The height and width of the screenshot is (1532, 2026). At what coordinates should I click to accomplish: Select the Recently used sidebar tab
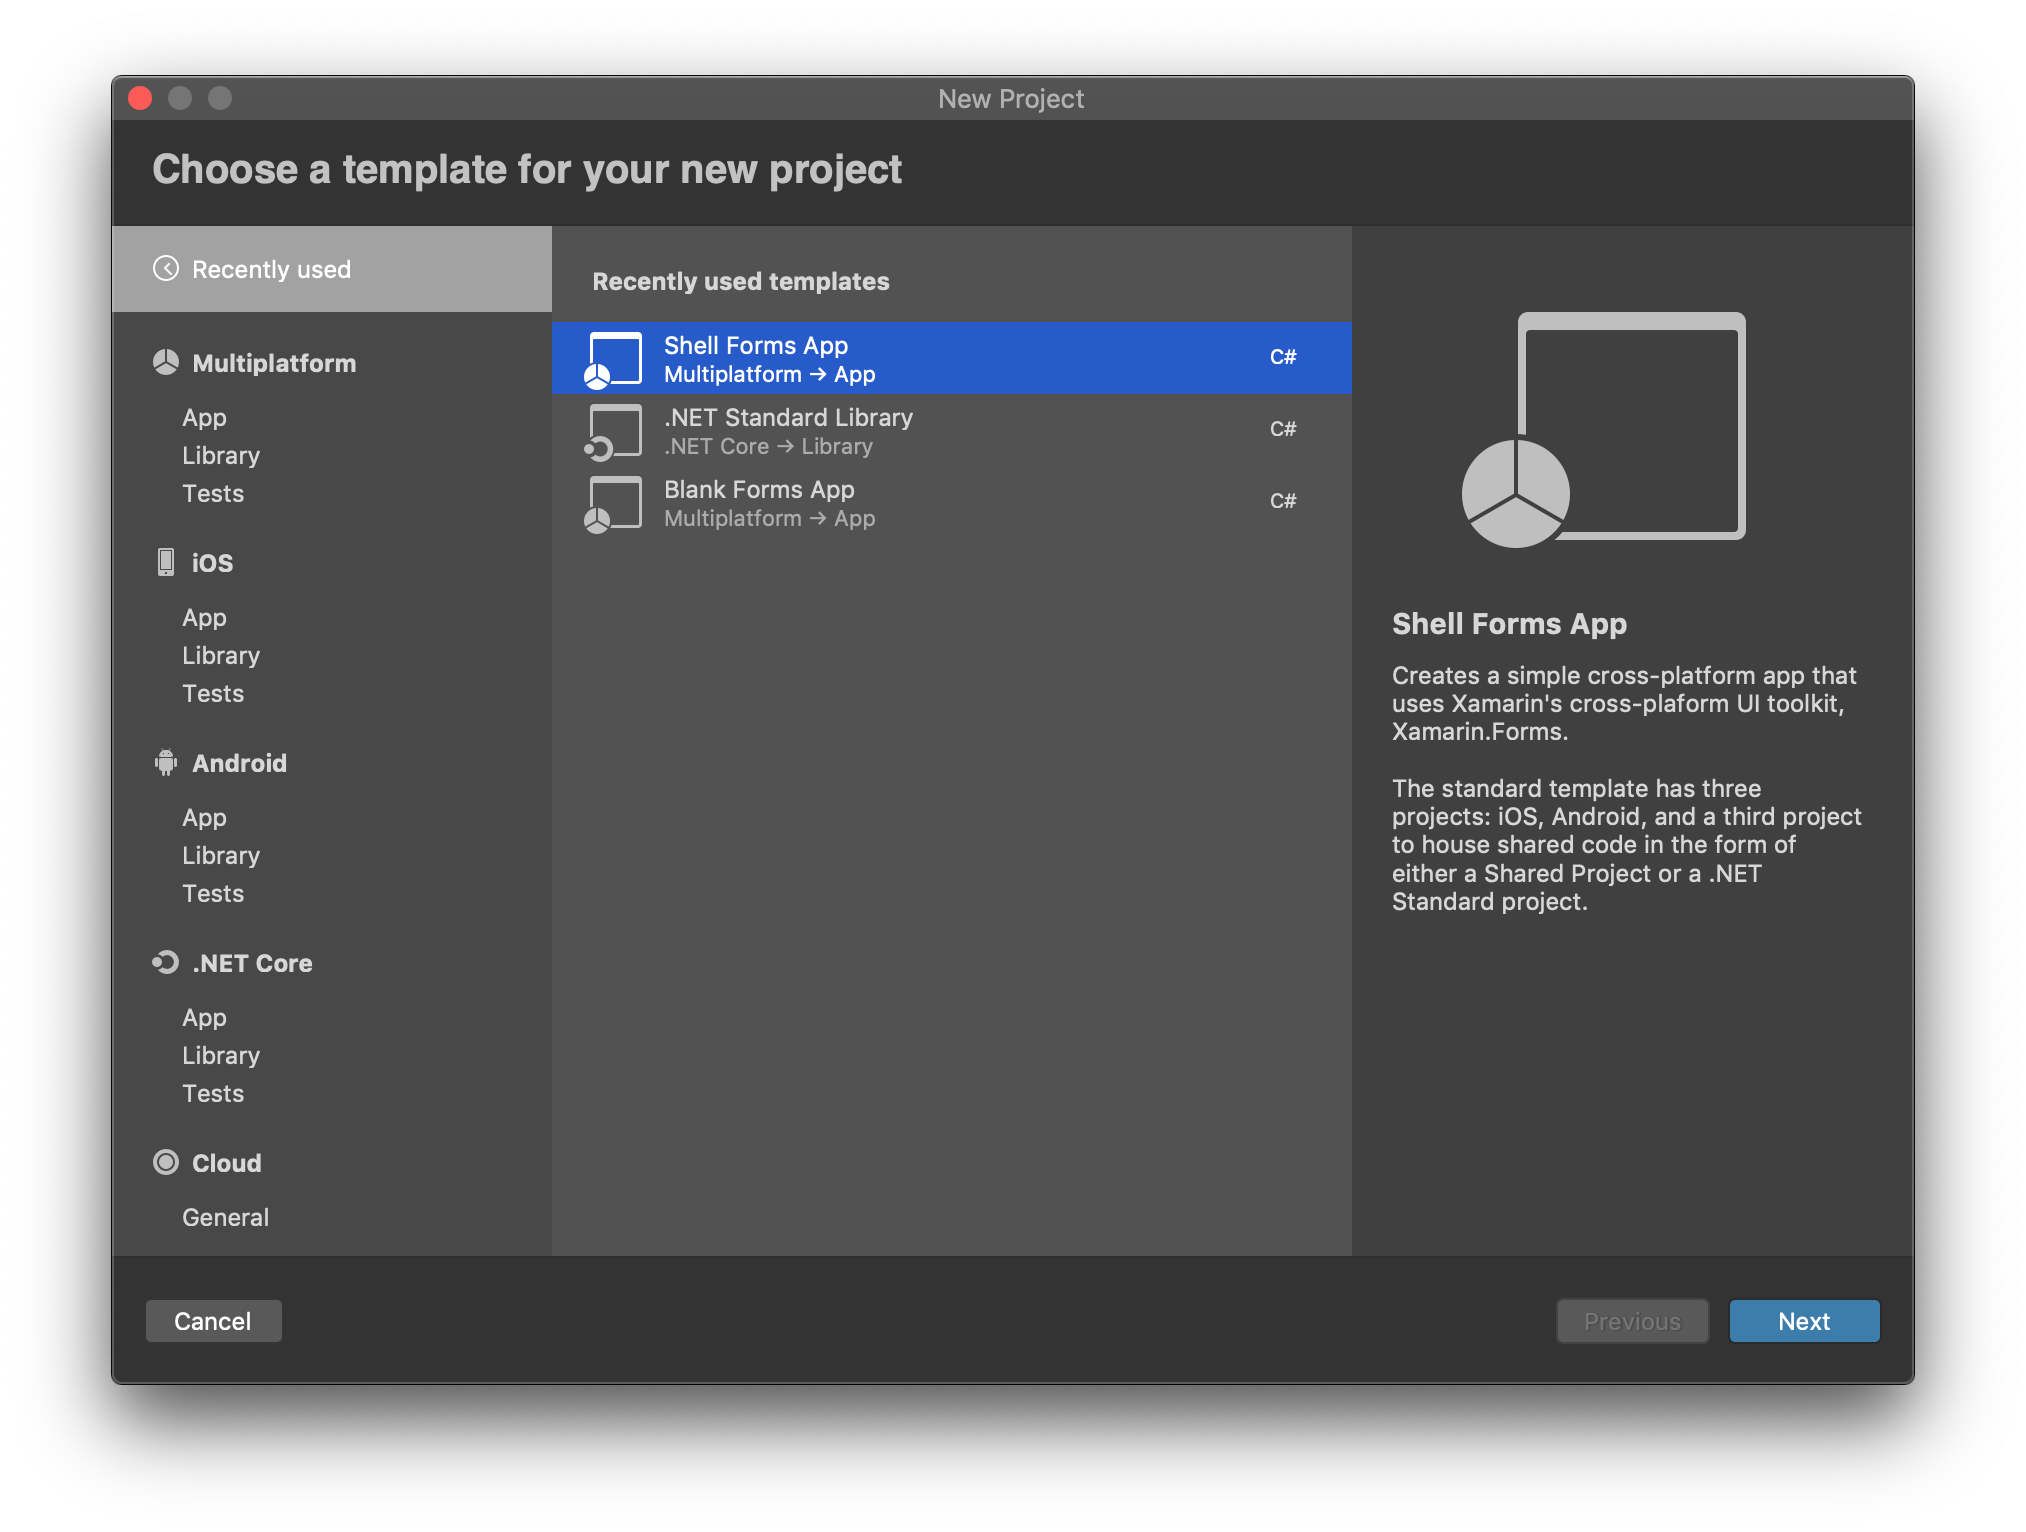[331, 269]
